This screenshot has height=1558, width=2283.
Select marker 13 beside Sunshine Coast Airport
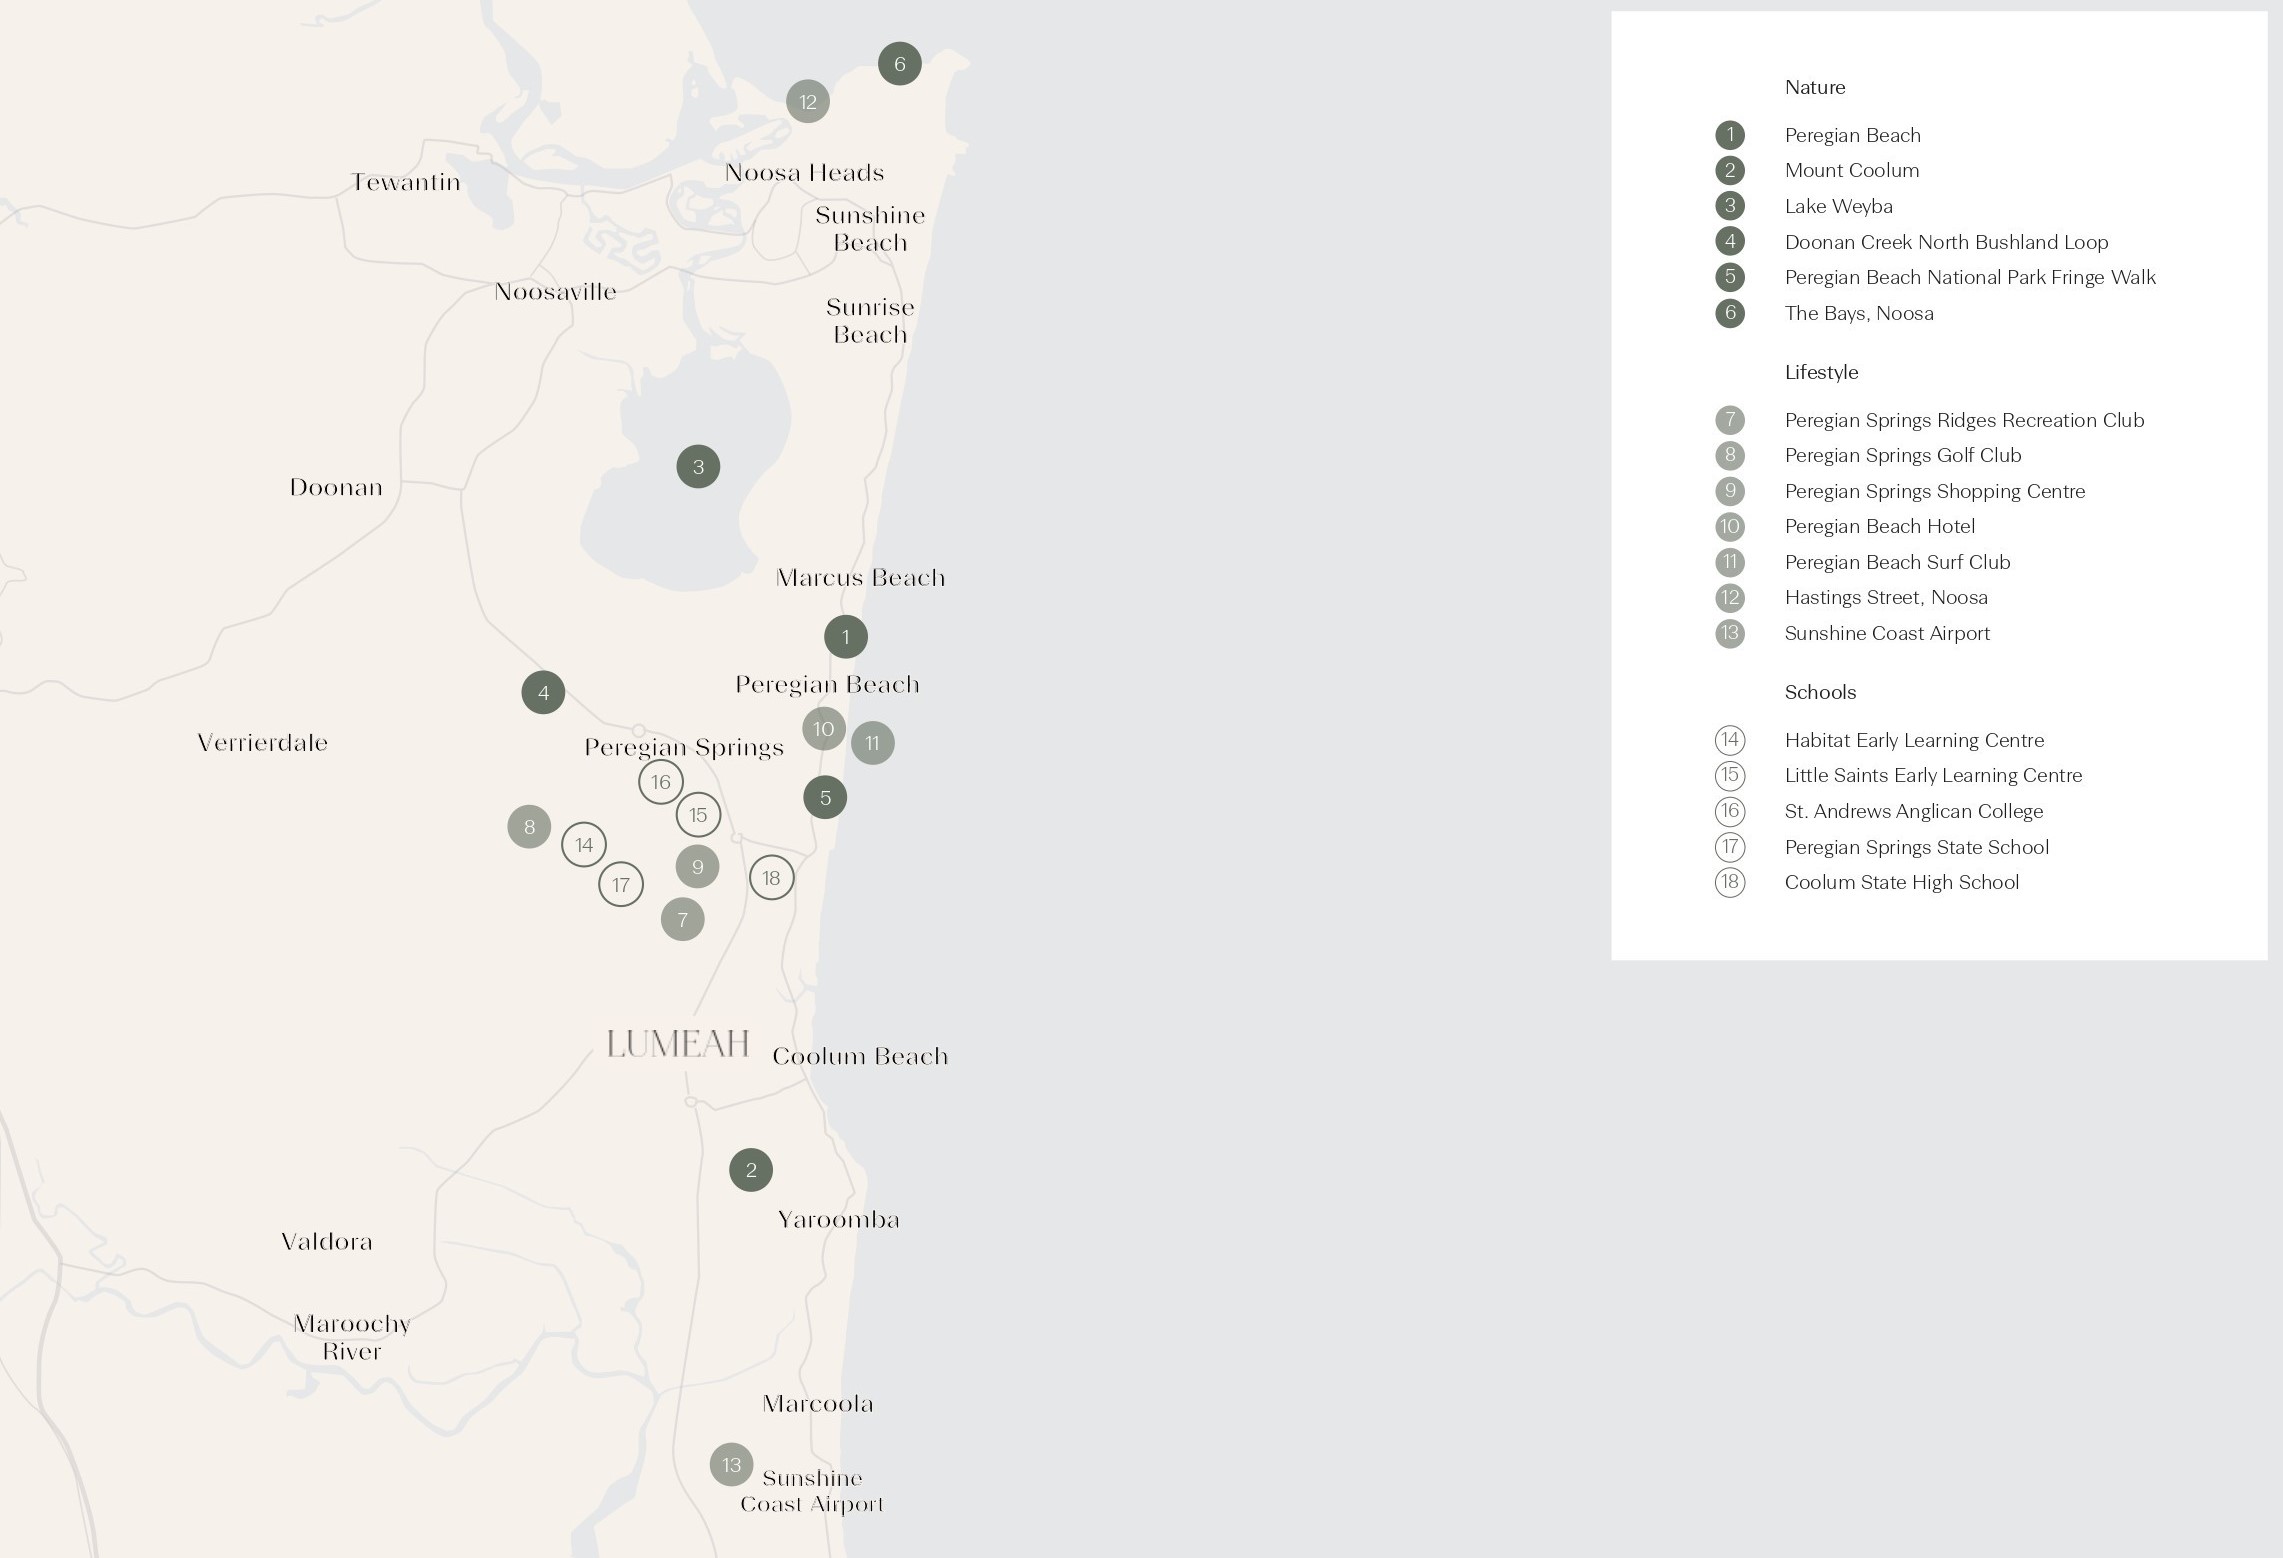pyautogui.click(x=731, y=1465)
